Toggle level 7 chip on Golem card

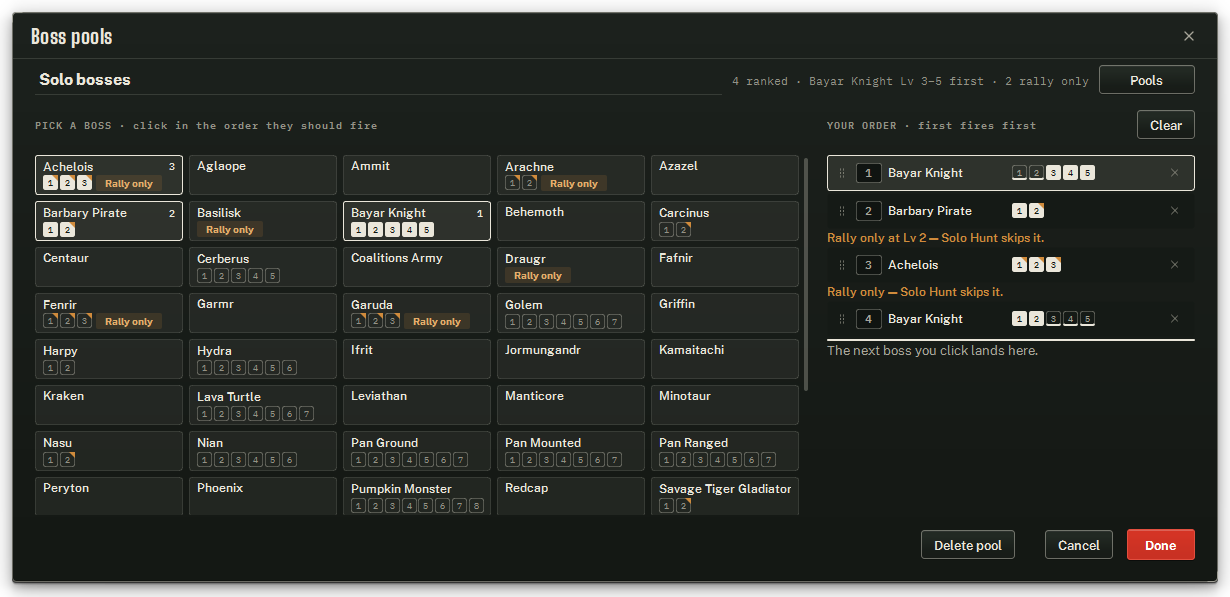(x=614, y=321)
